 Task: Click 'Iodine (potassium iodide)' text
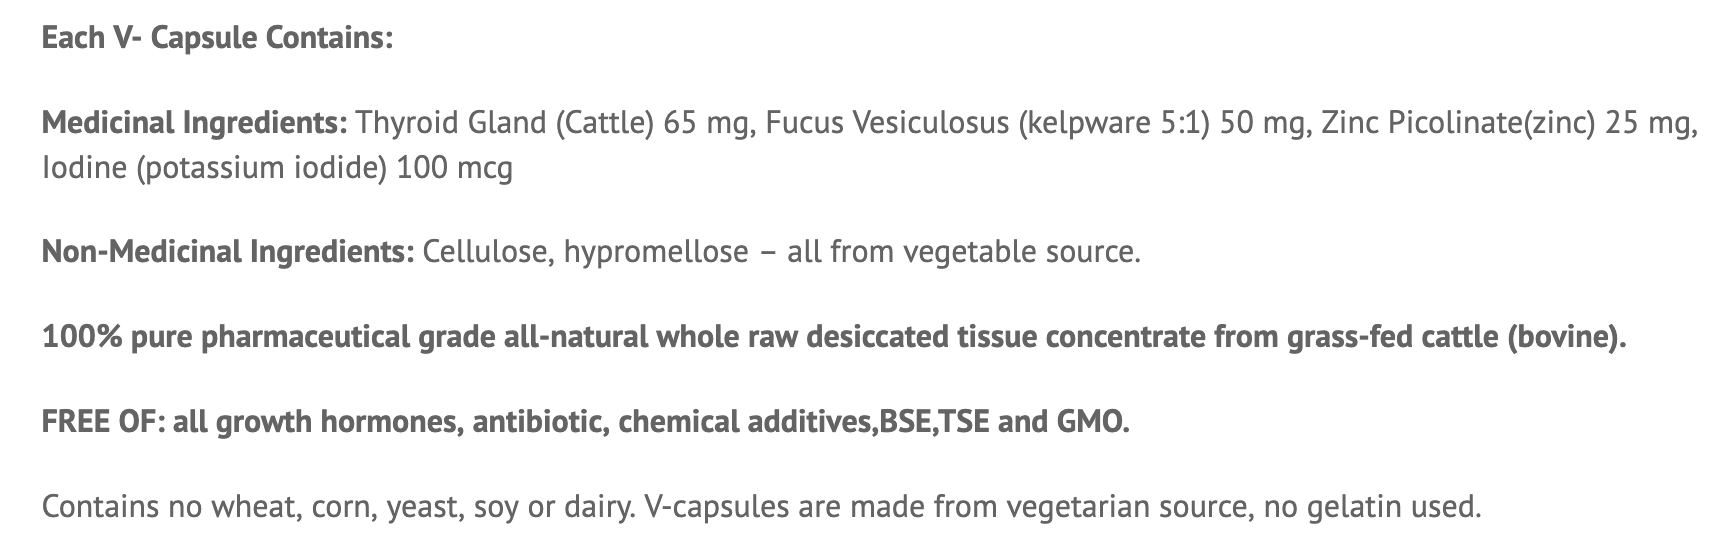pyautogui.click(x=214, y=167)
